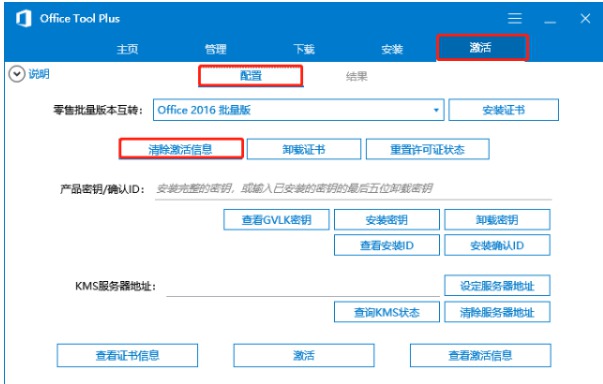This screenshot has height=384, width=603.
Task: Click the 安装确认ID button
Action: pos(497,245)
